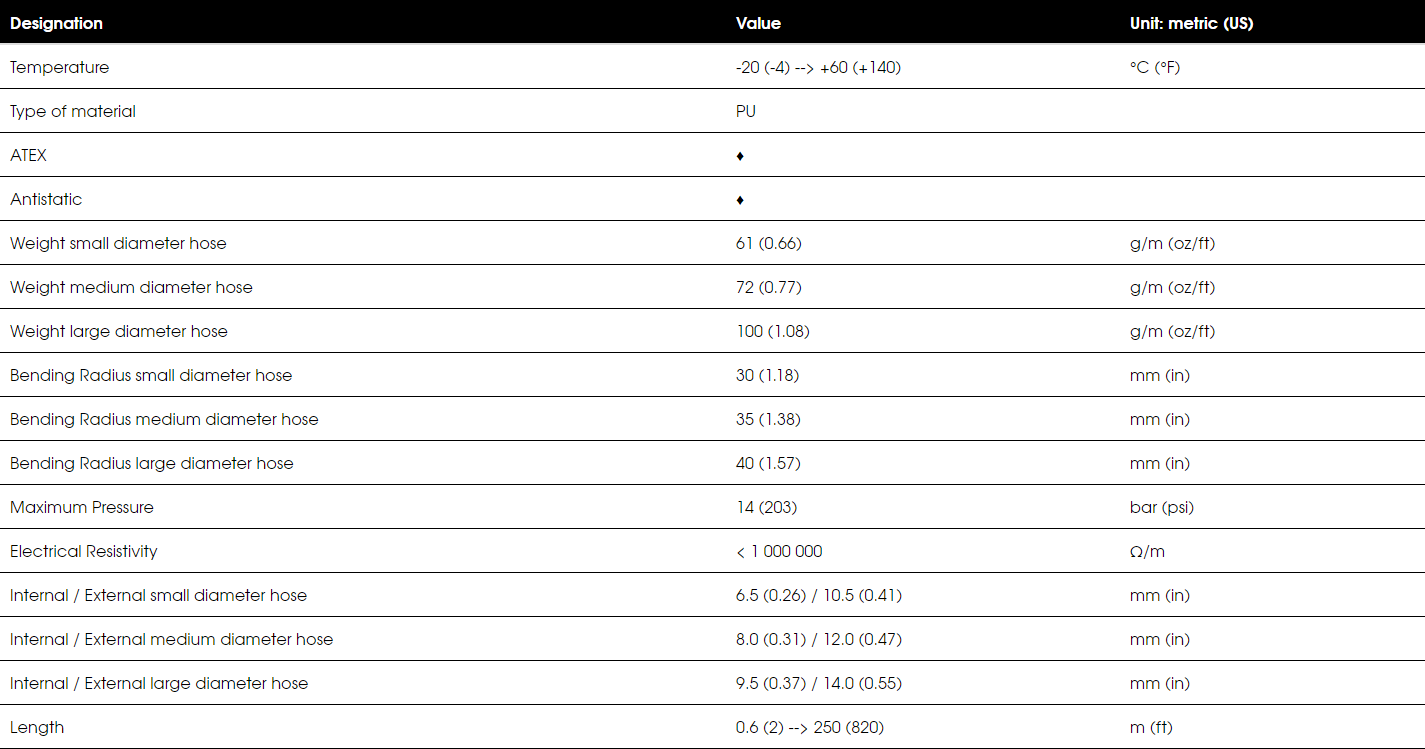
Task: Click the Temperature row label
Action: [60, 68]
